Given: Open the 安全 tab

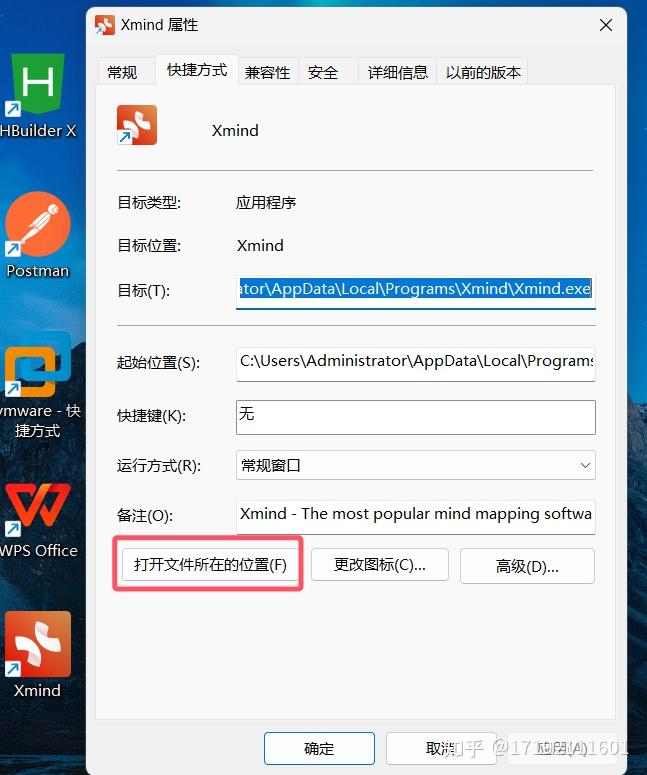Looking at the screenshot, I should (323, 73).
